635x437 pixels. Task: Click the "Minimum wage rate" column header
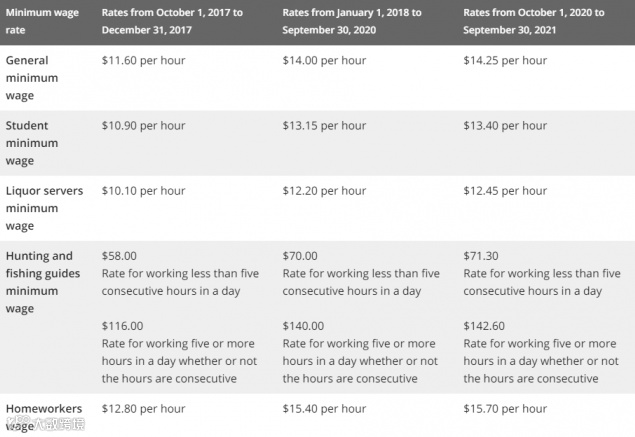click(42, 21)
